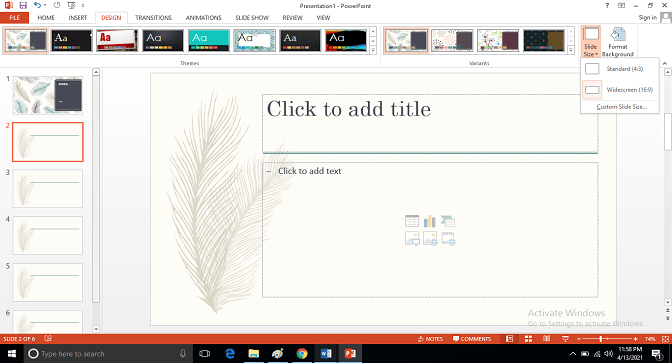
Task: Switch to Reading View
Action: click(x=546, y=339)
